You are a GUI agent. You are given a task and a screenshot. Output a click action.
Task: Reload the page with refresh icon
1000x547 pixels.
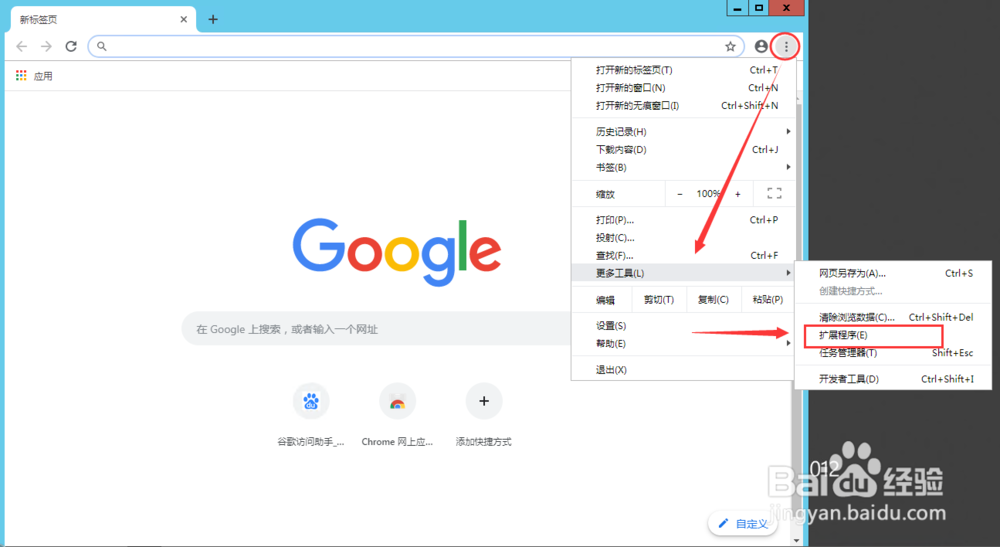71,47
